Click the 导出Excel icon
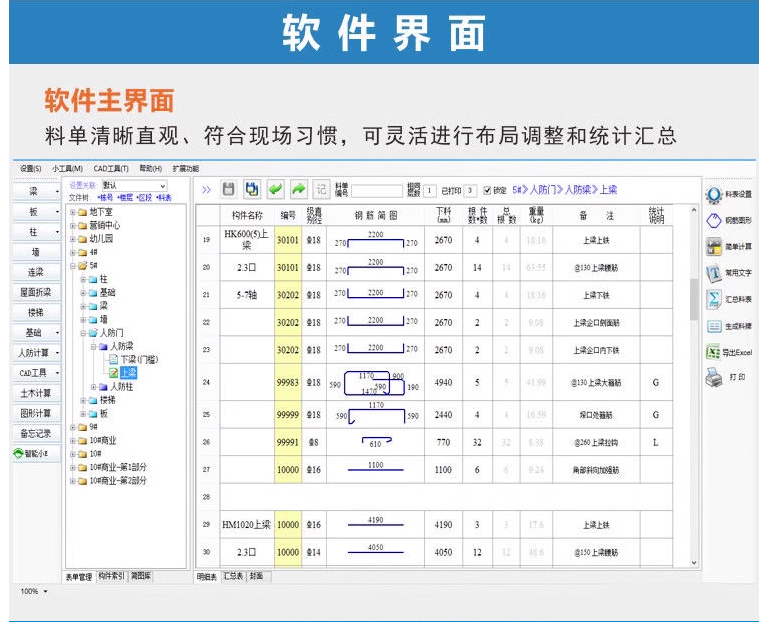The image size is (765, 622). click(x=714, y=352)
